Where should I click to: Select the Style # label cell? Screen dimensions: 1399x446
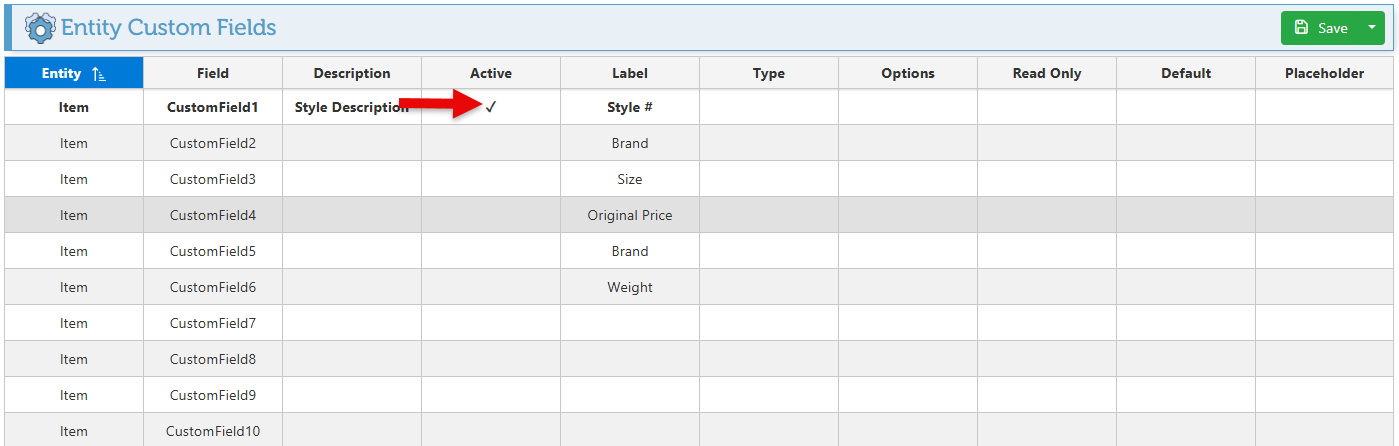tap(630, 107)
